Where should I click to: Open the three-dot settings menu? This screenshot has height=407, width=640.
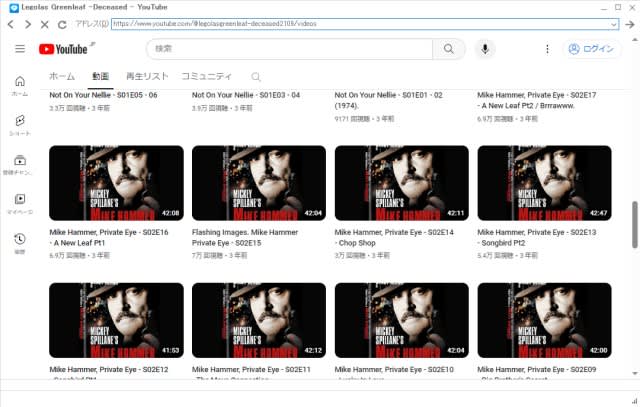[547, 49]
